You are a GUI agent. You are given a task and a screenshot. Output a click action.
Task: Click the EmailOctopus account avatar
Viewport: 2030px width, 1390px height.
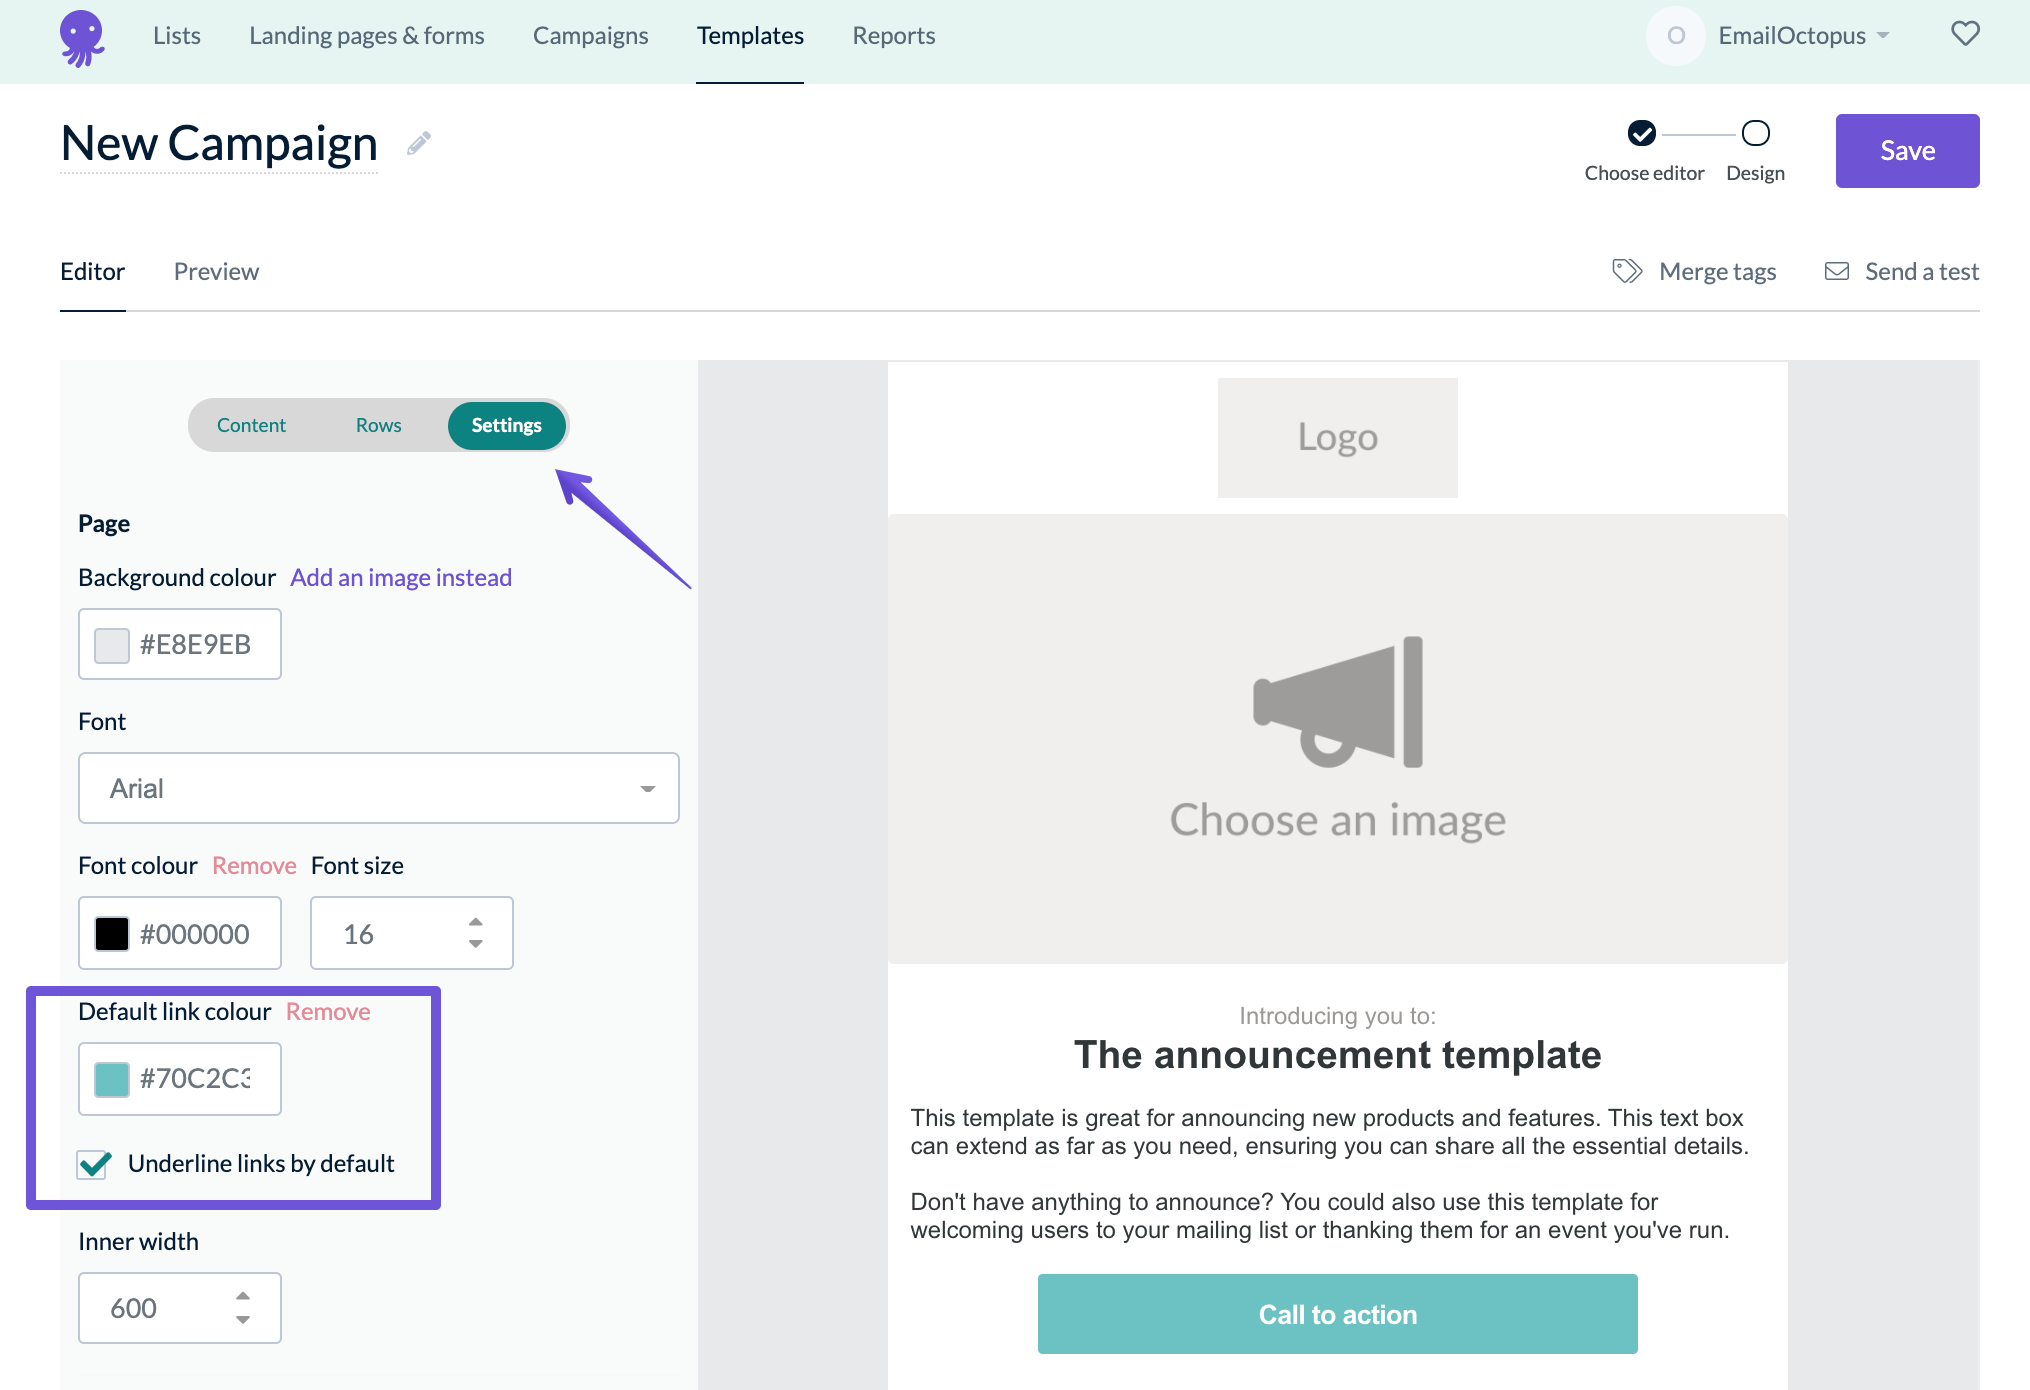coord(1675,35)
